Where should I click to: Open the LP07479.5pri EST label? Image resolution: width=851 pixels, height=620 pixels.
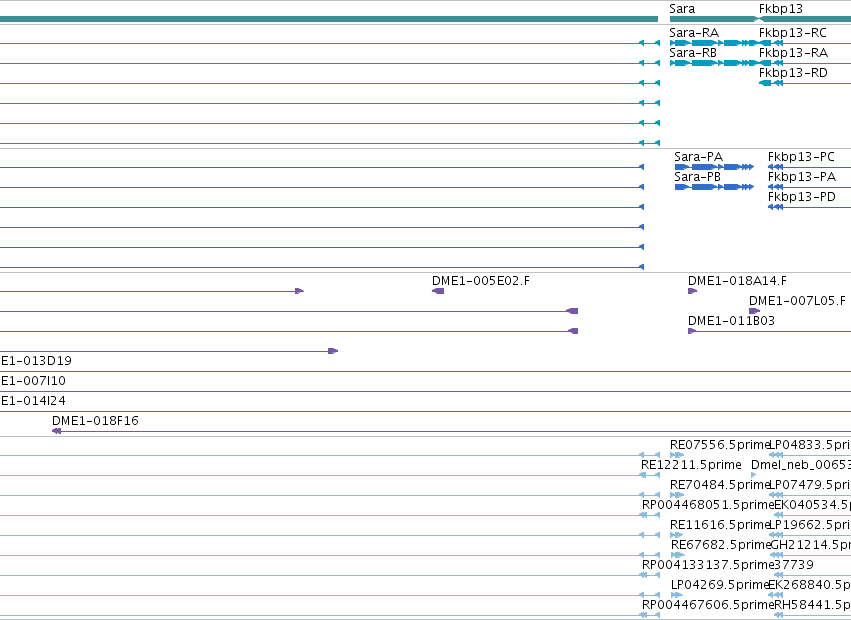coord(810,485)
